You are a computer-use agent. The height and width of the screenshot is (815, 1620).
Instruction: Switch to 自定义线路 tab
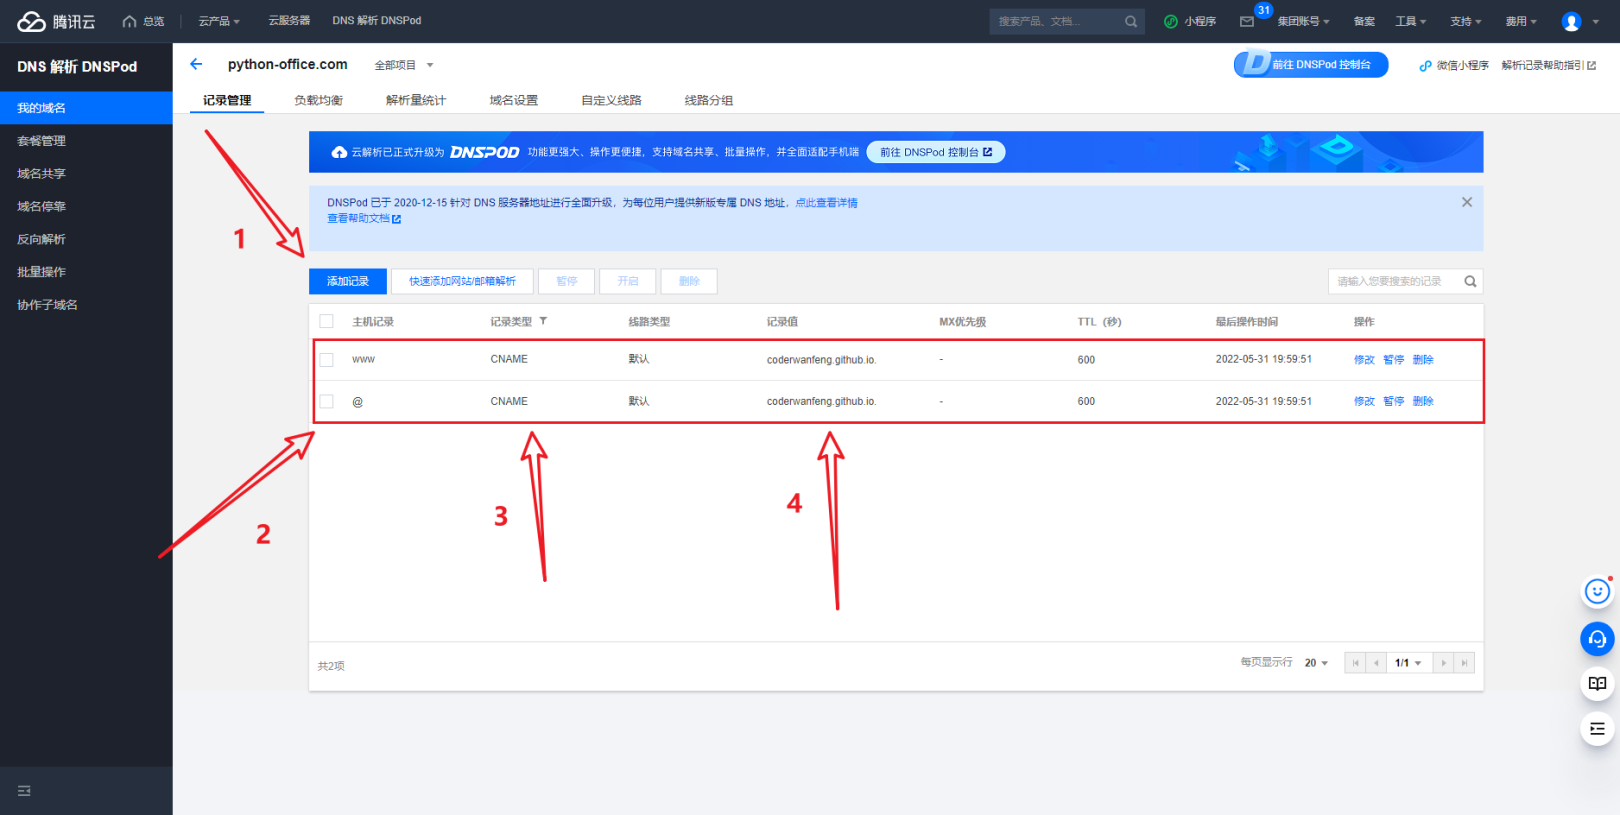pos(611,100)
